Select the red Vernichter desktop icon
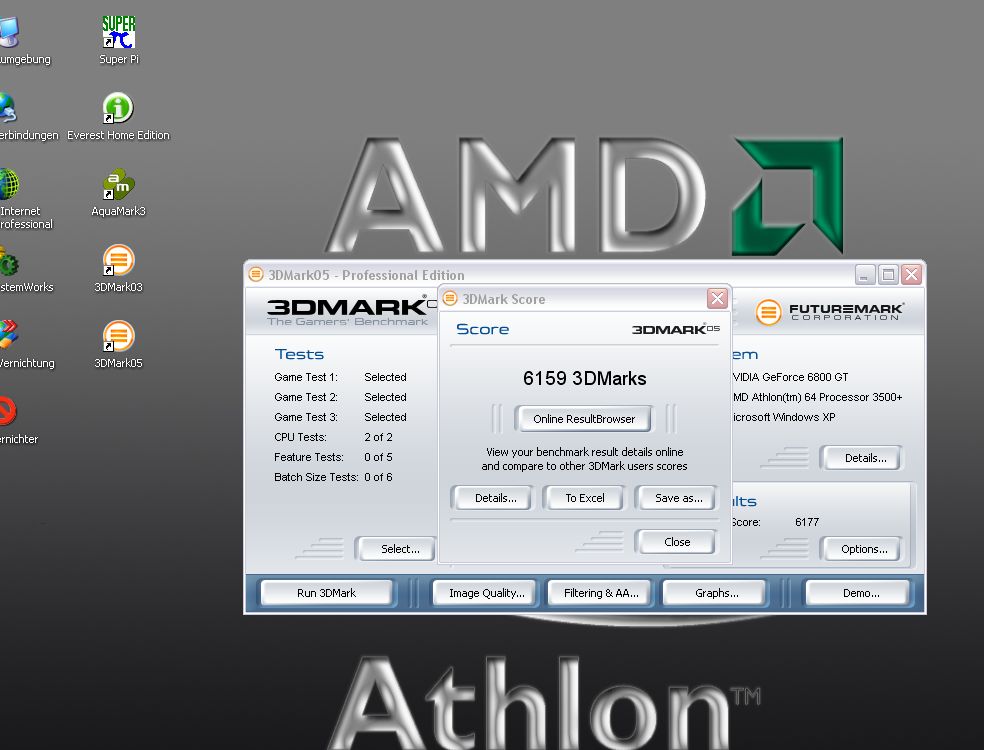Screen dimensions: 984x750 [18, 420]
